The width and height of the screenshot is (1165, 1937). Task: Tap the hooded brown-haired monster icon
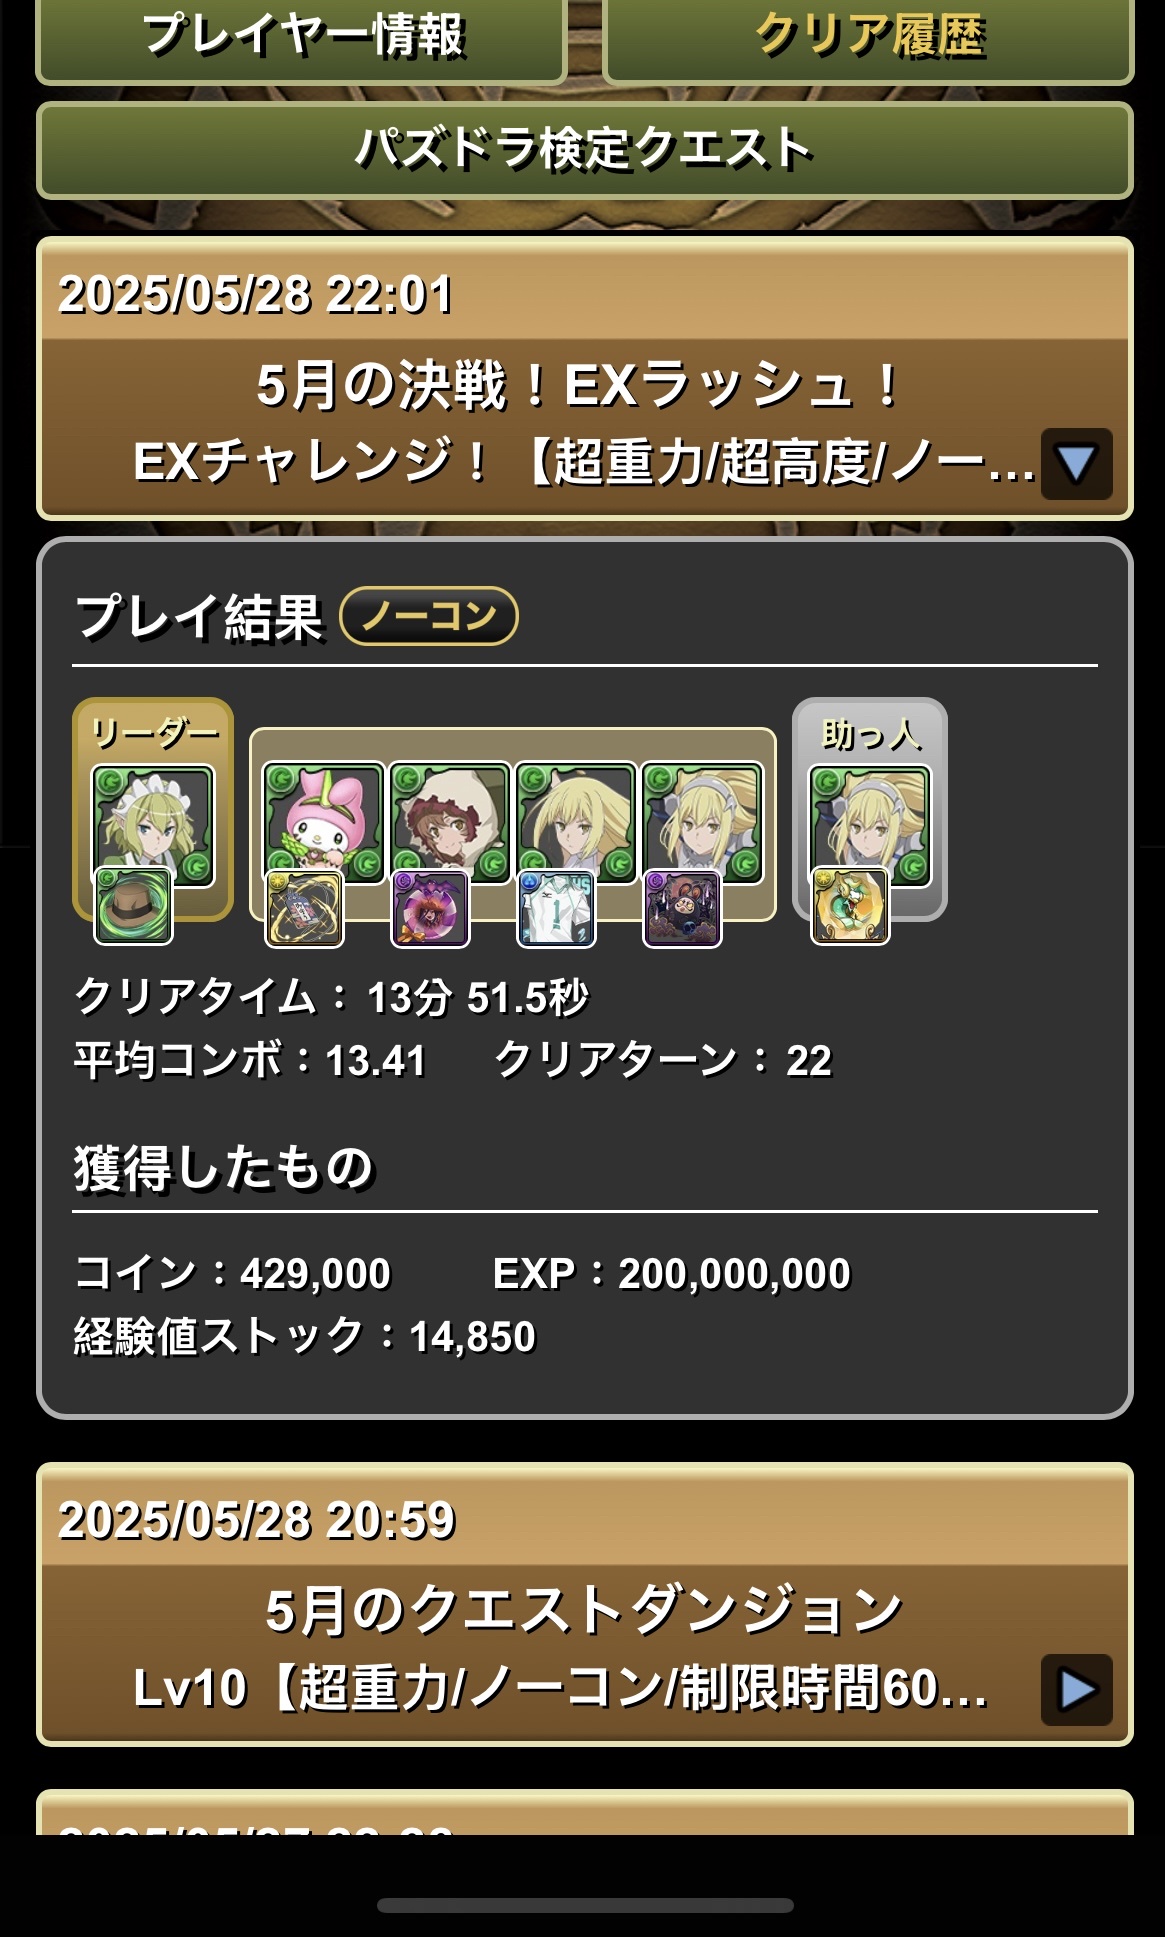(450, 822)
